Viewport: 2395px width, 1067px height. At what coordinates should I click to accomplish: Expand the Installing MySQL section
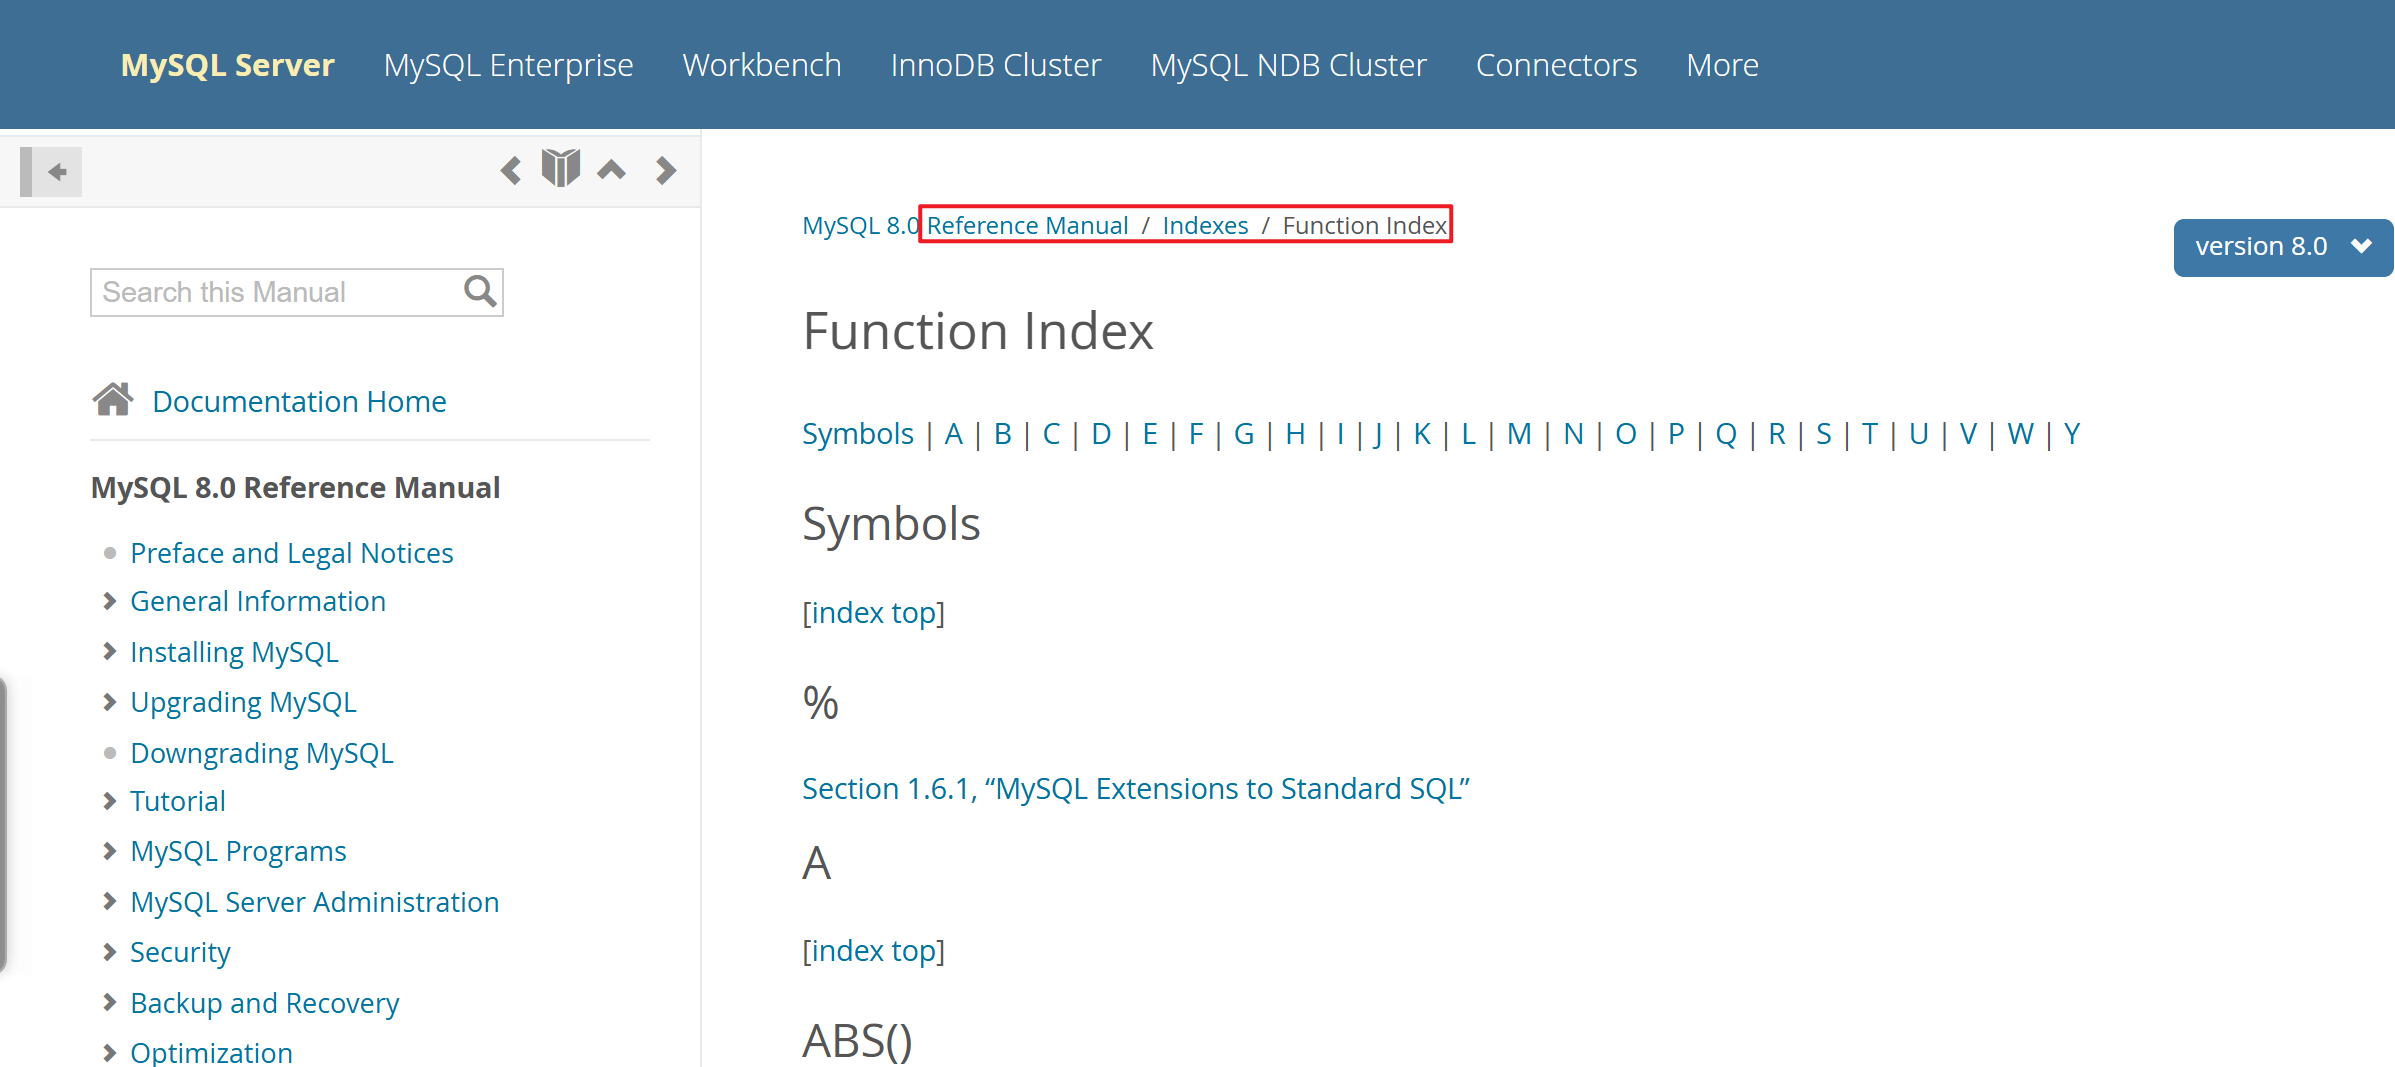pyautogui.click(x=110, y=652)
